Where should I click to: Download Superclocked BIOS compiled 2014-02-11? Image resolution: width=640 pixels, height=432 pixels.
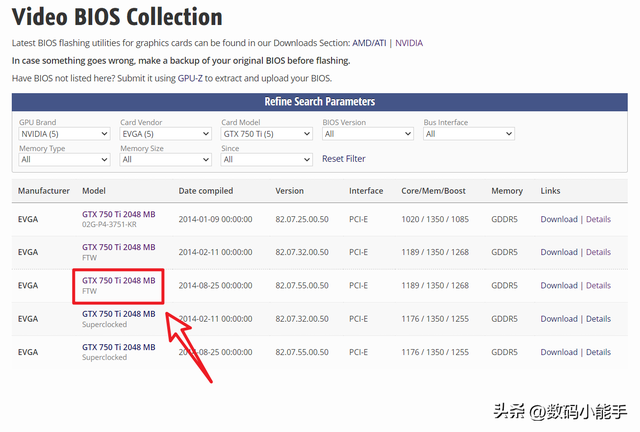559,319
